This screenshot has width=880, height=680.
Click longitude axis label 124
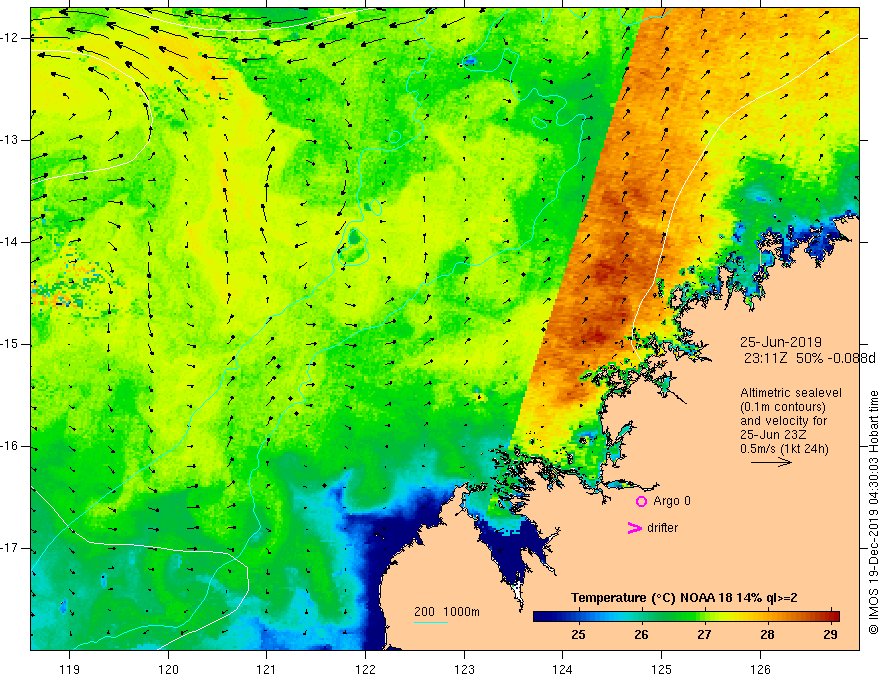tap(563, 669)
